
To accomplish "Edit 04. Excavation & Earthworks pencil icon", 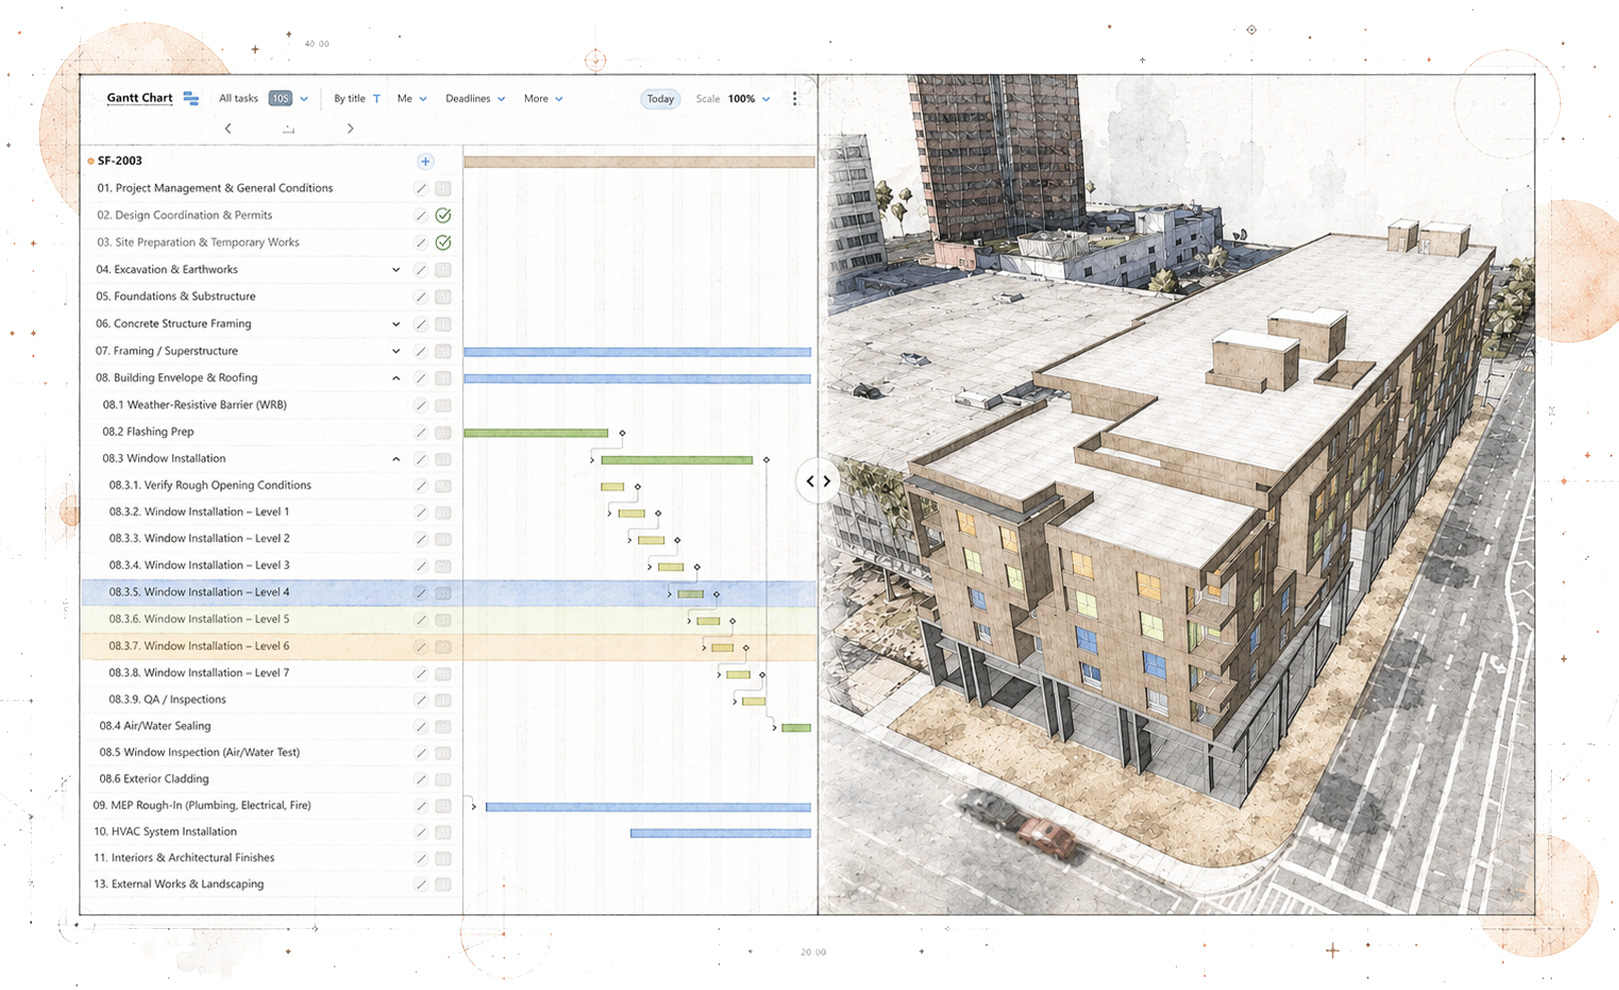I will pos(421,270).
